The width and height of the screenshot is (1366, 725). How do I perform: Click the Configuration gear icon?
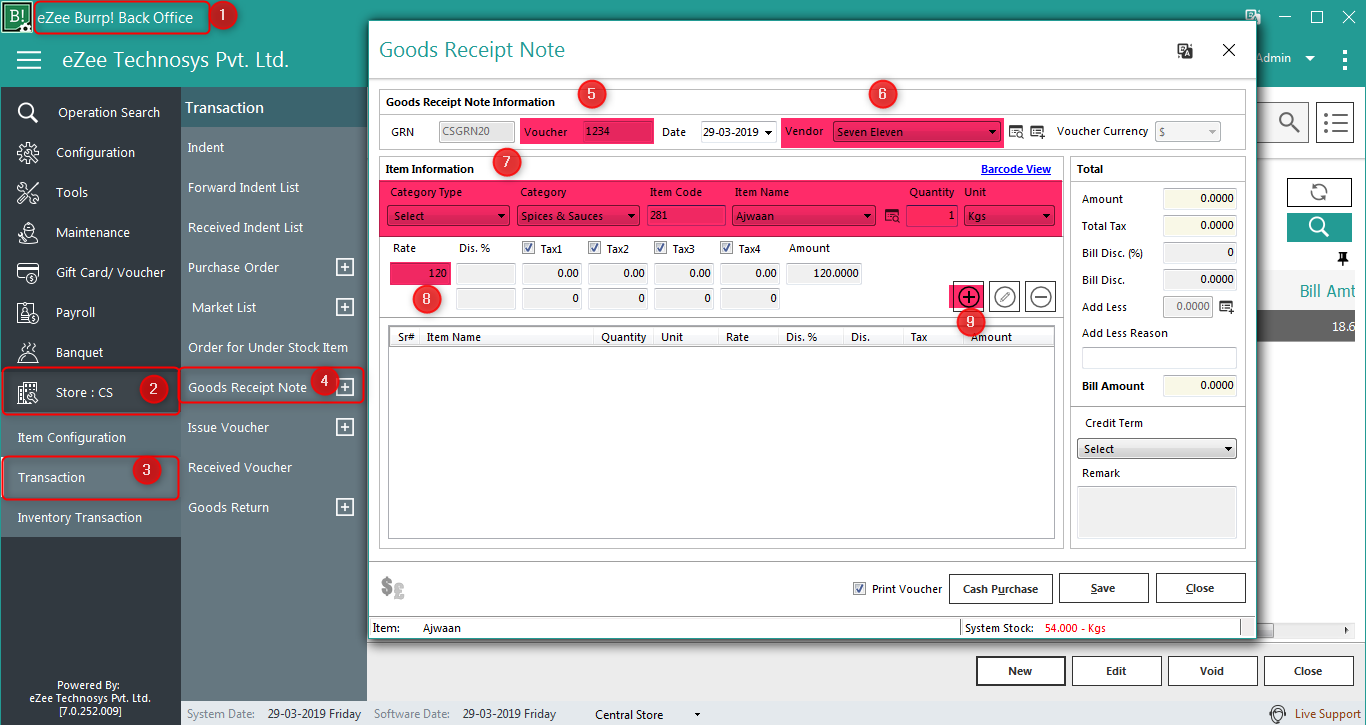[28, 152]
